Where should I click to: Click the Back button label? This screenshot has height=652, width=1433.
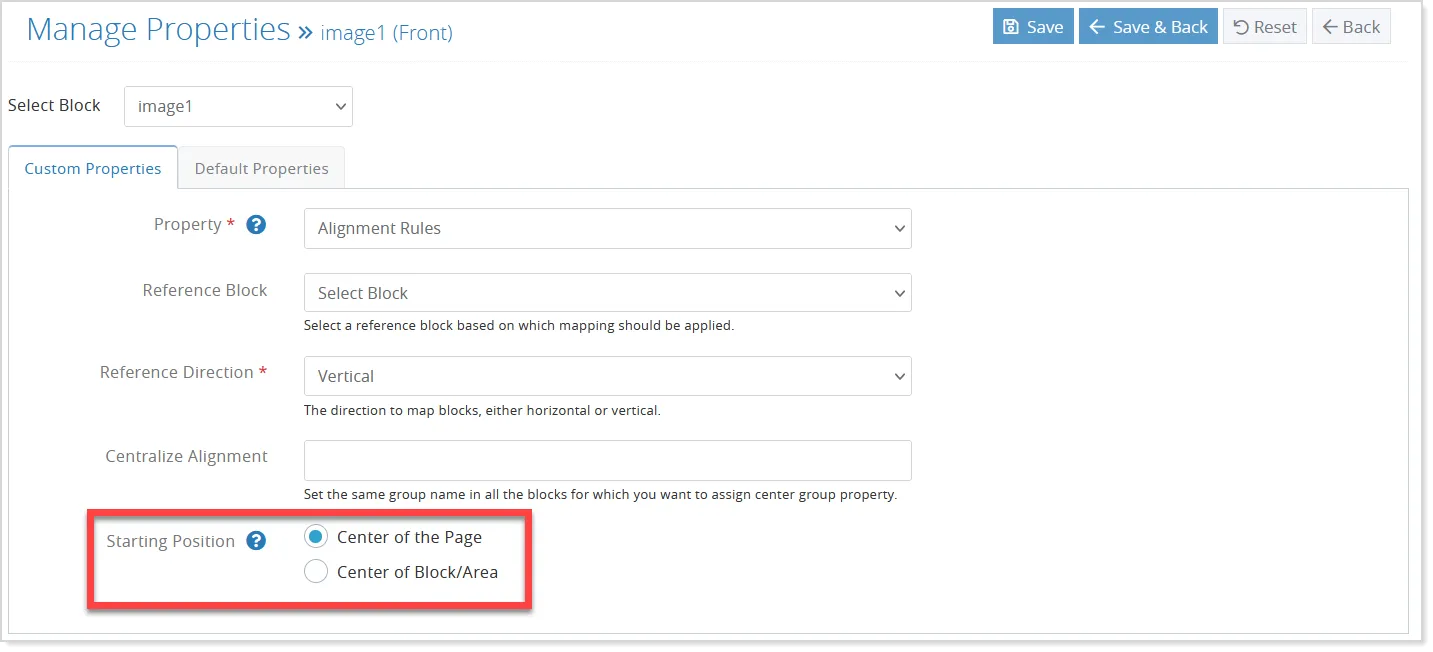[1361, 27]
